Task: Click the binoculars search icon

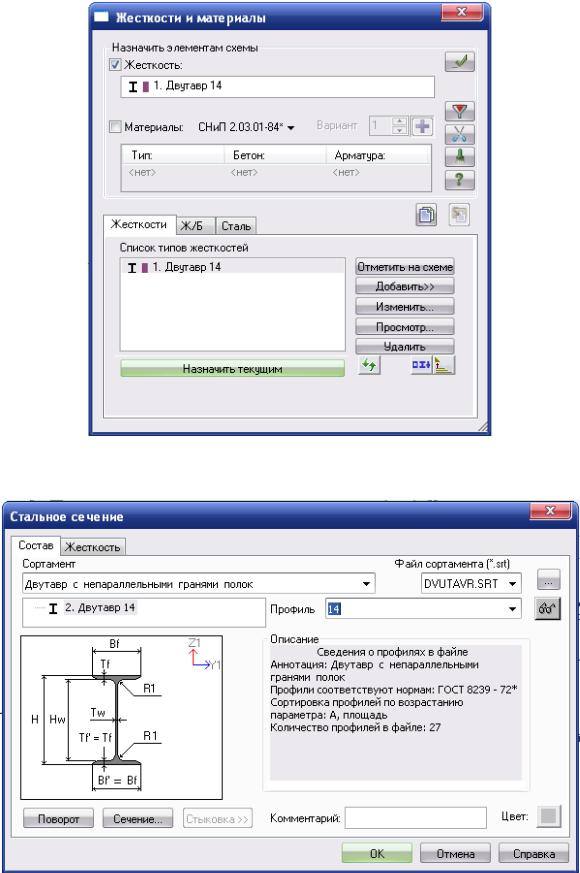Action: click(x=548, y=609)
